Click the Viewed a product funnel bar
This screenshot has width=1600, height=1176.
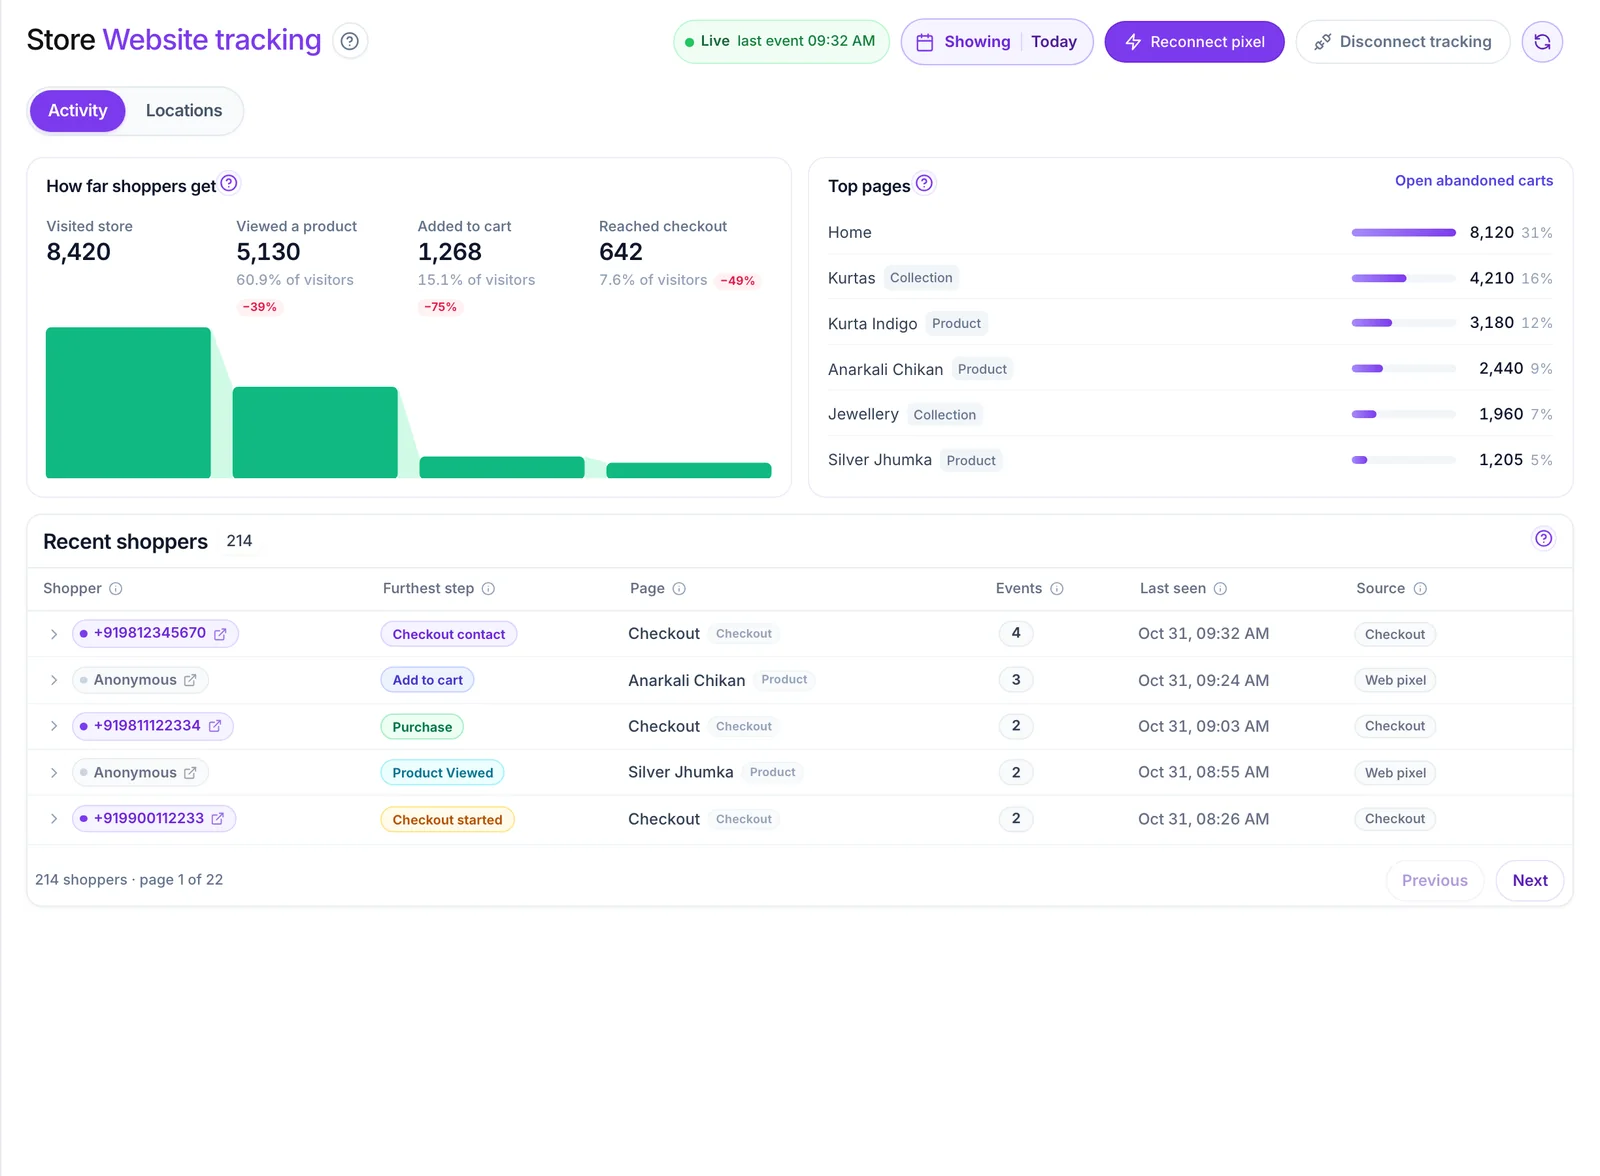coord(315,433)
